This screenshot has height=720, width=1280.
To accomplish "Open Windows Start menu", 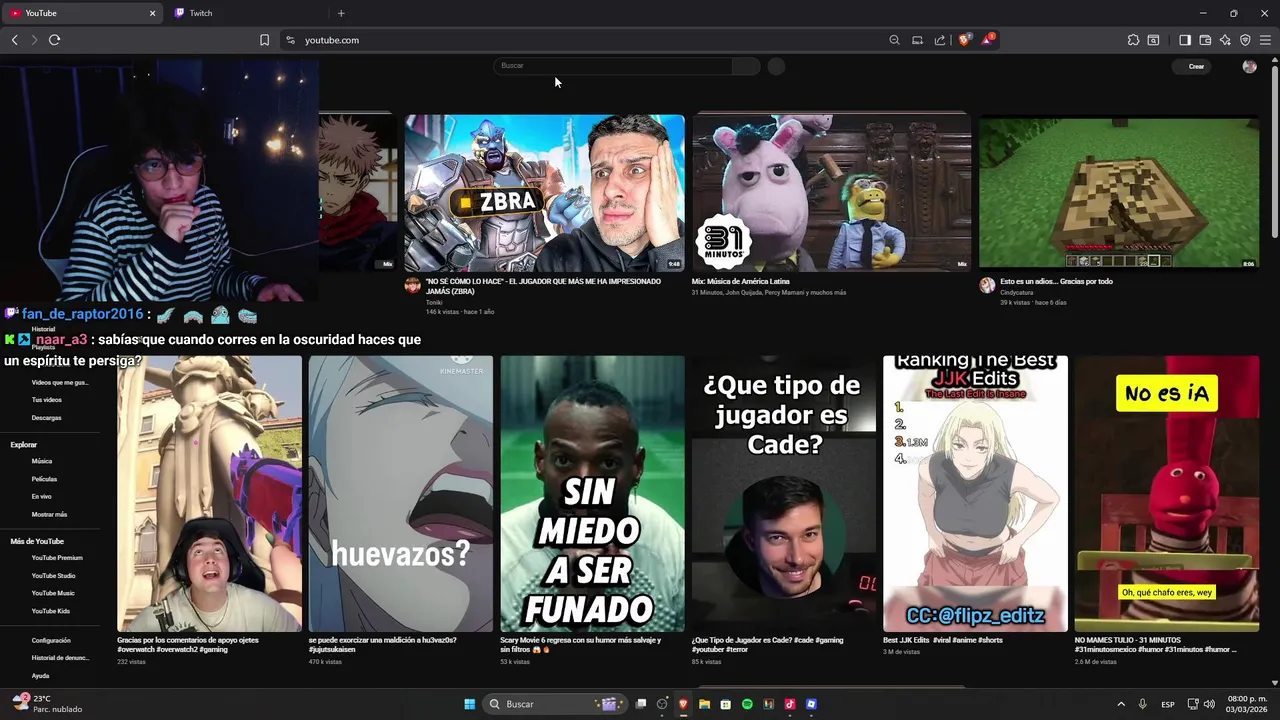I will click(469, 704).
